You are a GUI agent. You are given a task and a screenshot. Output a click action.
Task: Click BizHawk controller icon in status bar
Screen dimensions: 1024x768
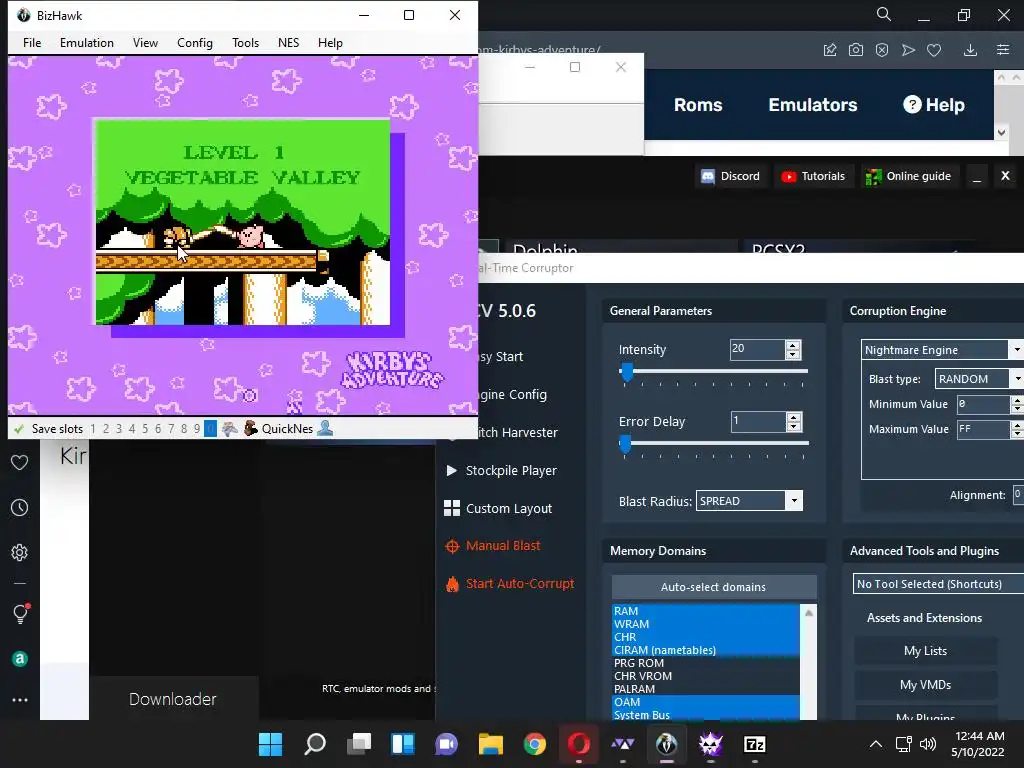[x=229, y=429]
